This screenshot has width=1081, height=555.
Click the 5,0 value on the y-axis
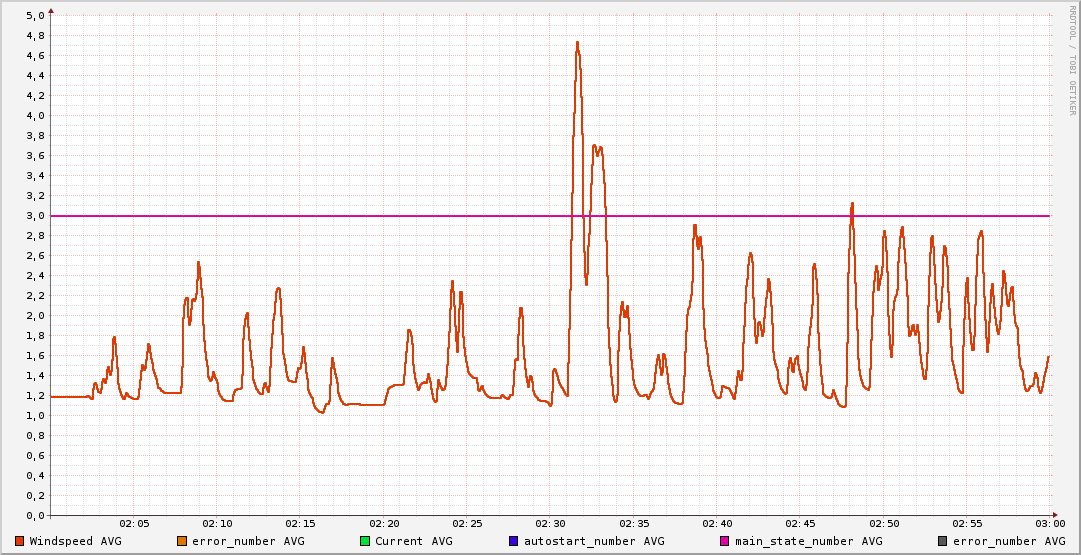34,16
